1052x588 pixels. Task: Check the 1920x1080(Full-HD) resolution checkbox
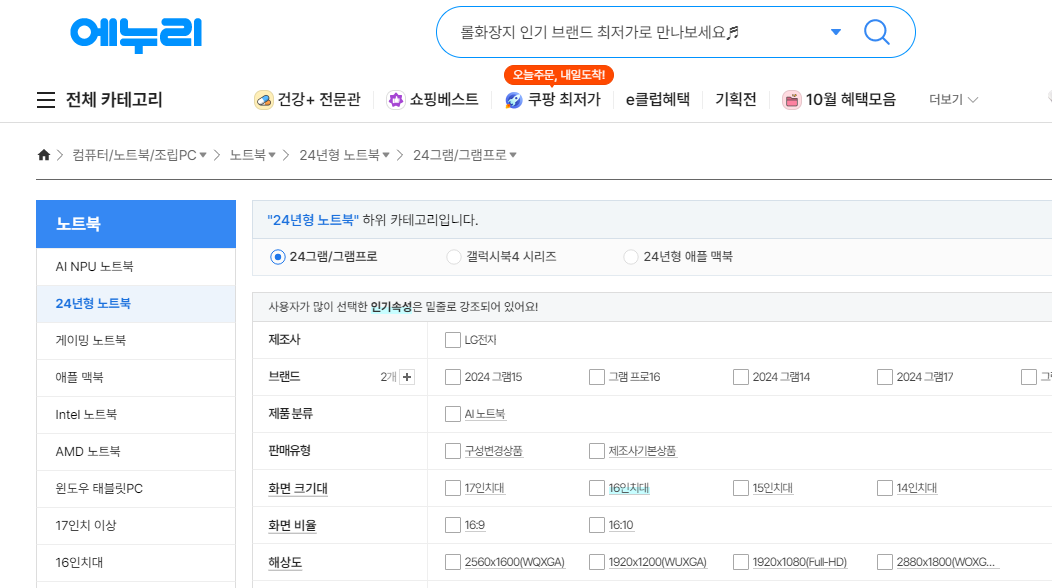[741, 562]
